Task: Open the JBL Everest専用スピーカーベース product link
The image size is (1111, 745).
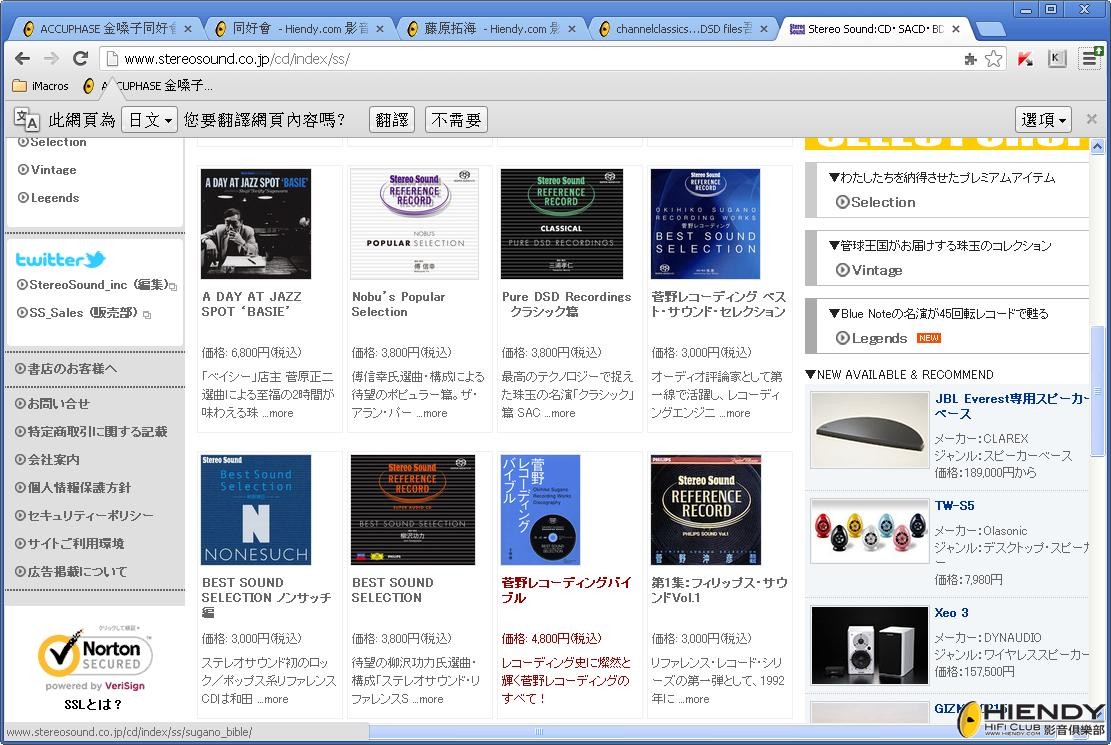Action: click(x=1012, y=406)
